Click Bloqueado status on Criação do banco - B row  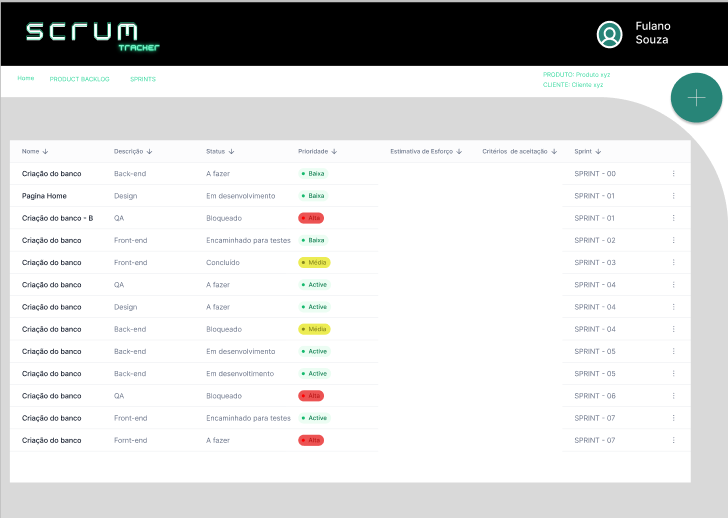224,218
